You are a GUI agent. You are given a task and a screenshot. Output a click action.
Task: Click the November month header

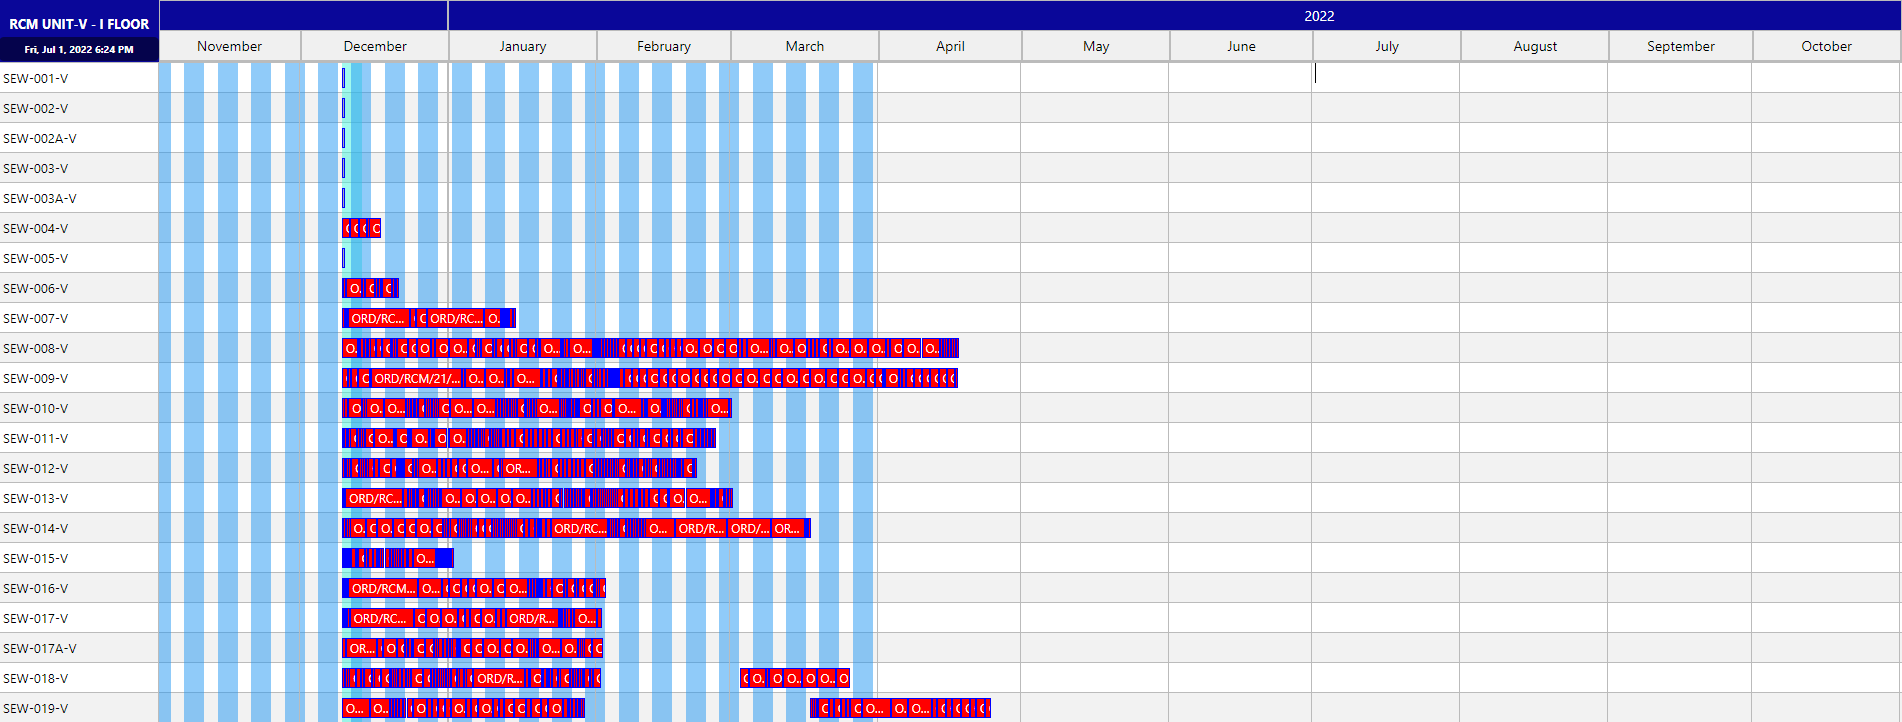[229, 46]
